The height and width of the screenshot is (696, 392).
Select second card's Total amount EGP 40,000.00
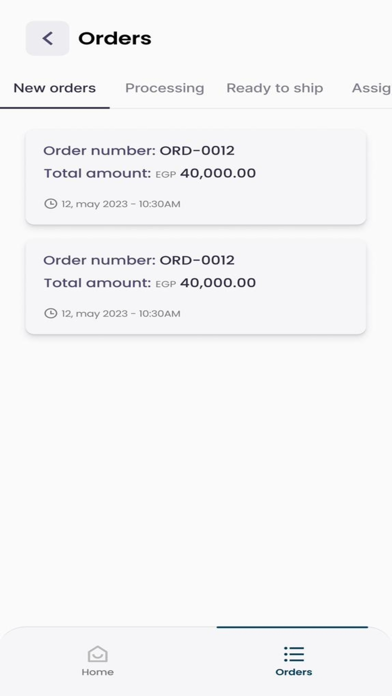150,283
